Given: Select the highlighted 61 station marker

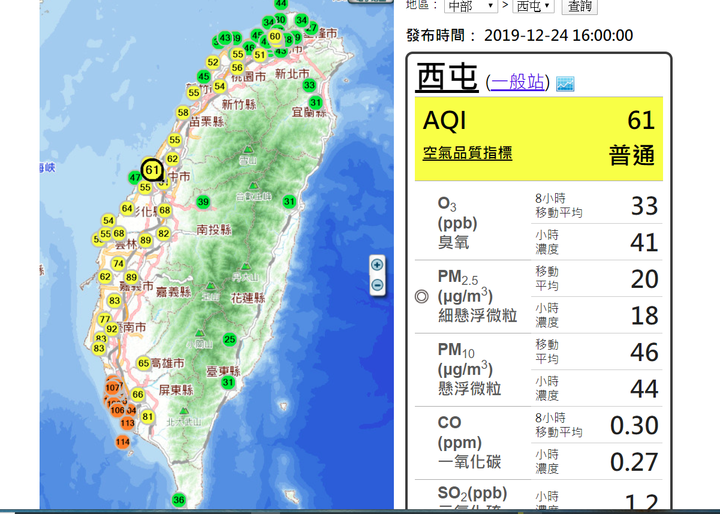Looking at the screenshot, I should click(x=152, y=170).
